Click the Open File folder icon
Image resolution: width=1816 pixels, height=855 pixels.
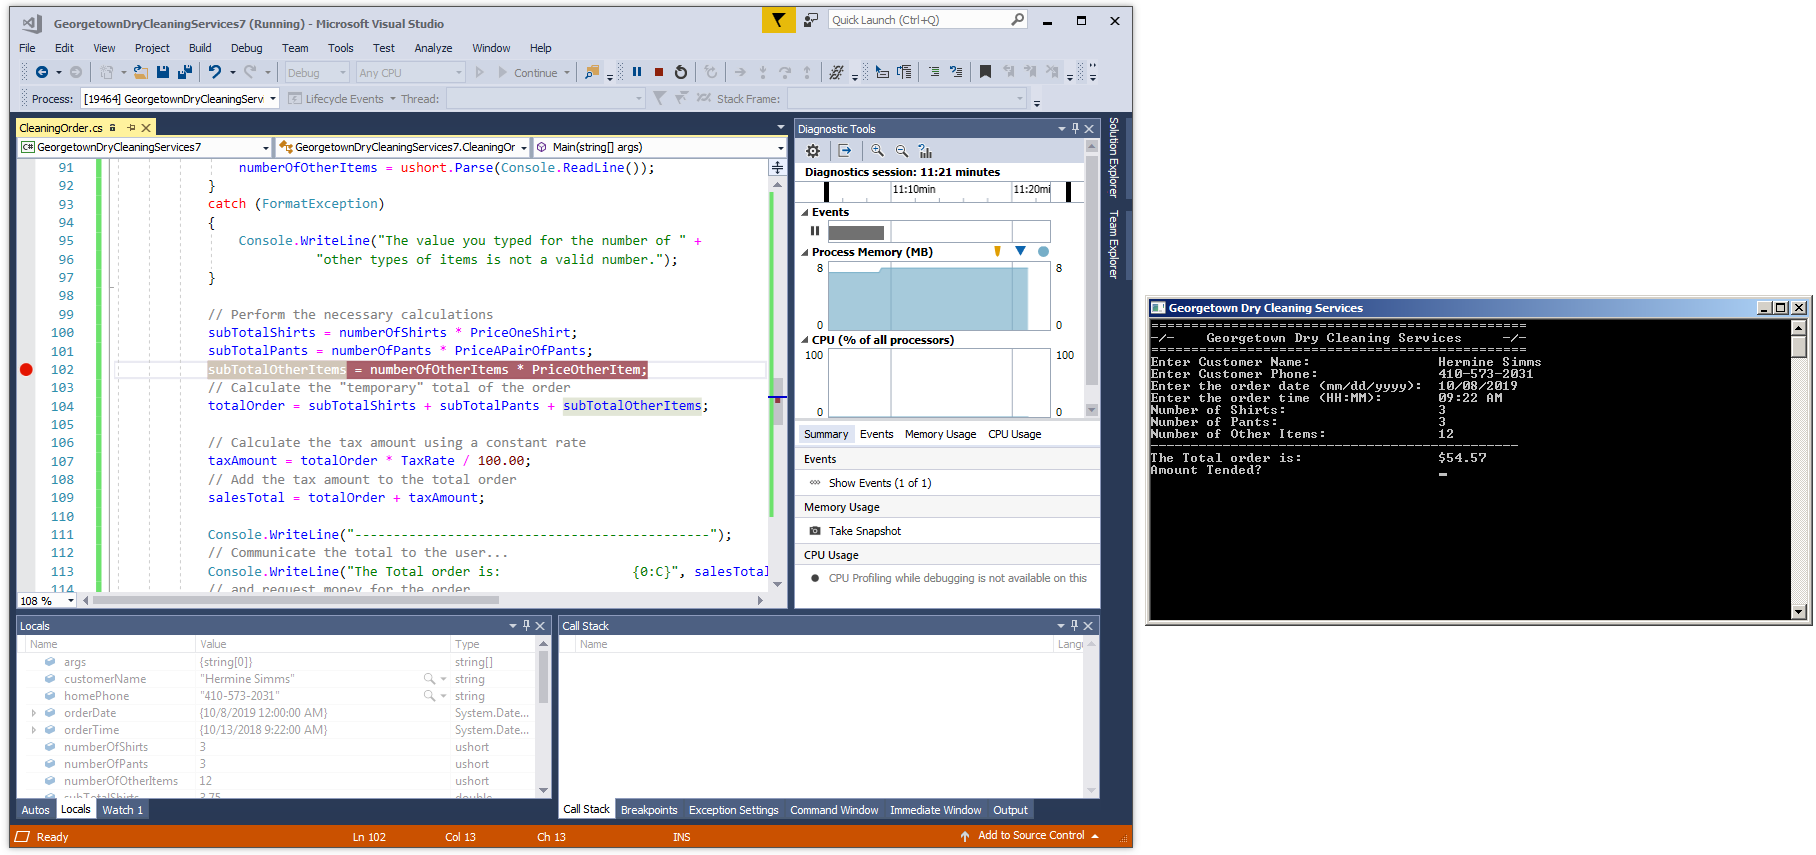[141, 72]
